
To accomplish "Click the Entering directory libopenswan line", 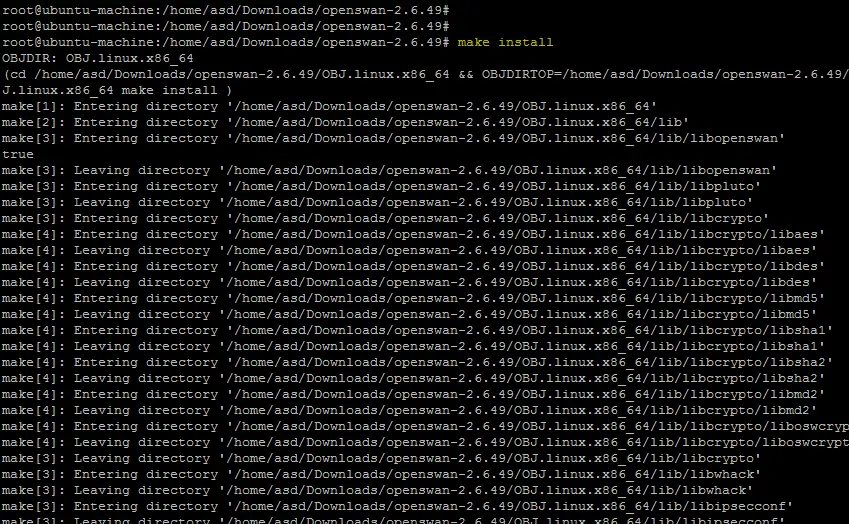I will [393, 138].
